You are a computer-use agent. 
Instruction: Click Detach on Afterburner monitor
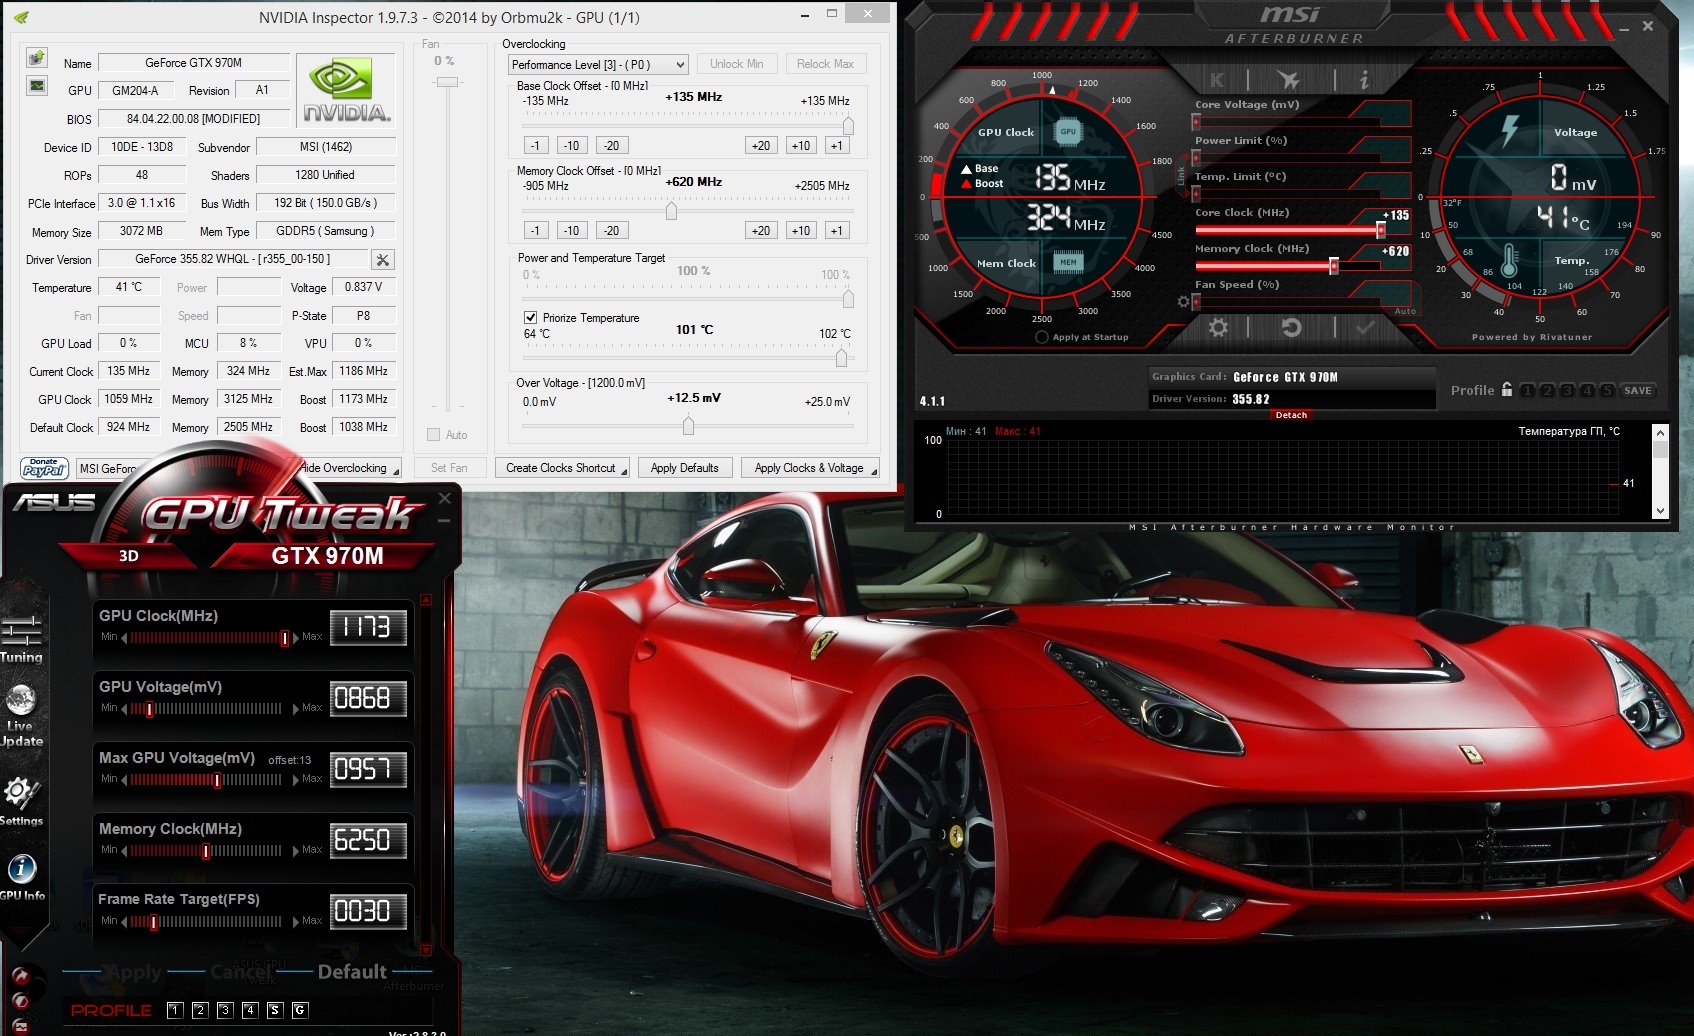pos(1291,415)
